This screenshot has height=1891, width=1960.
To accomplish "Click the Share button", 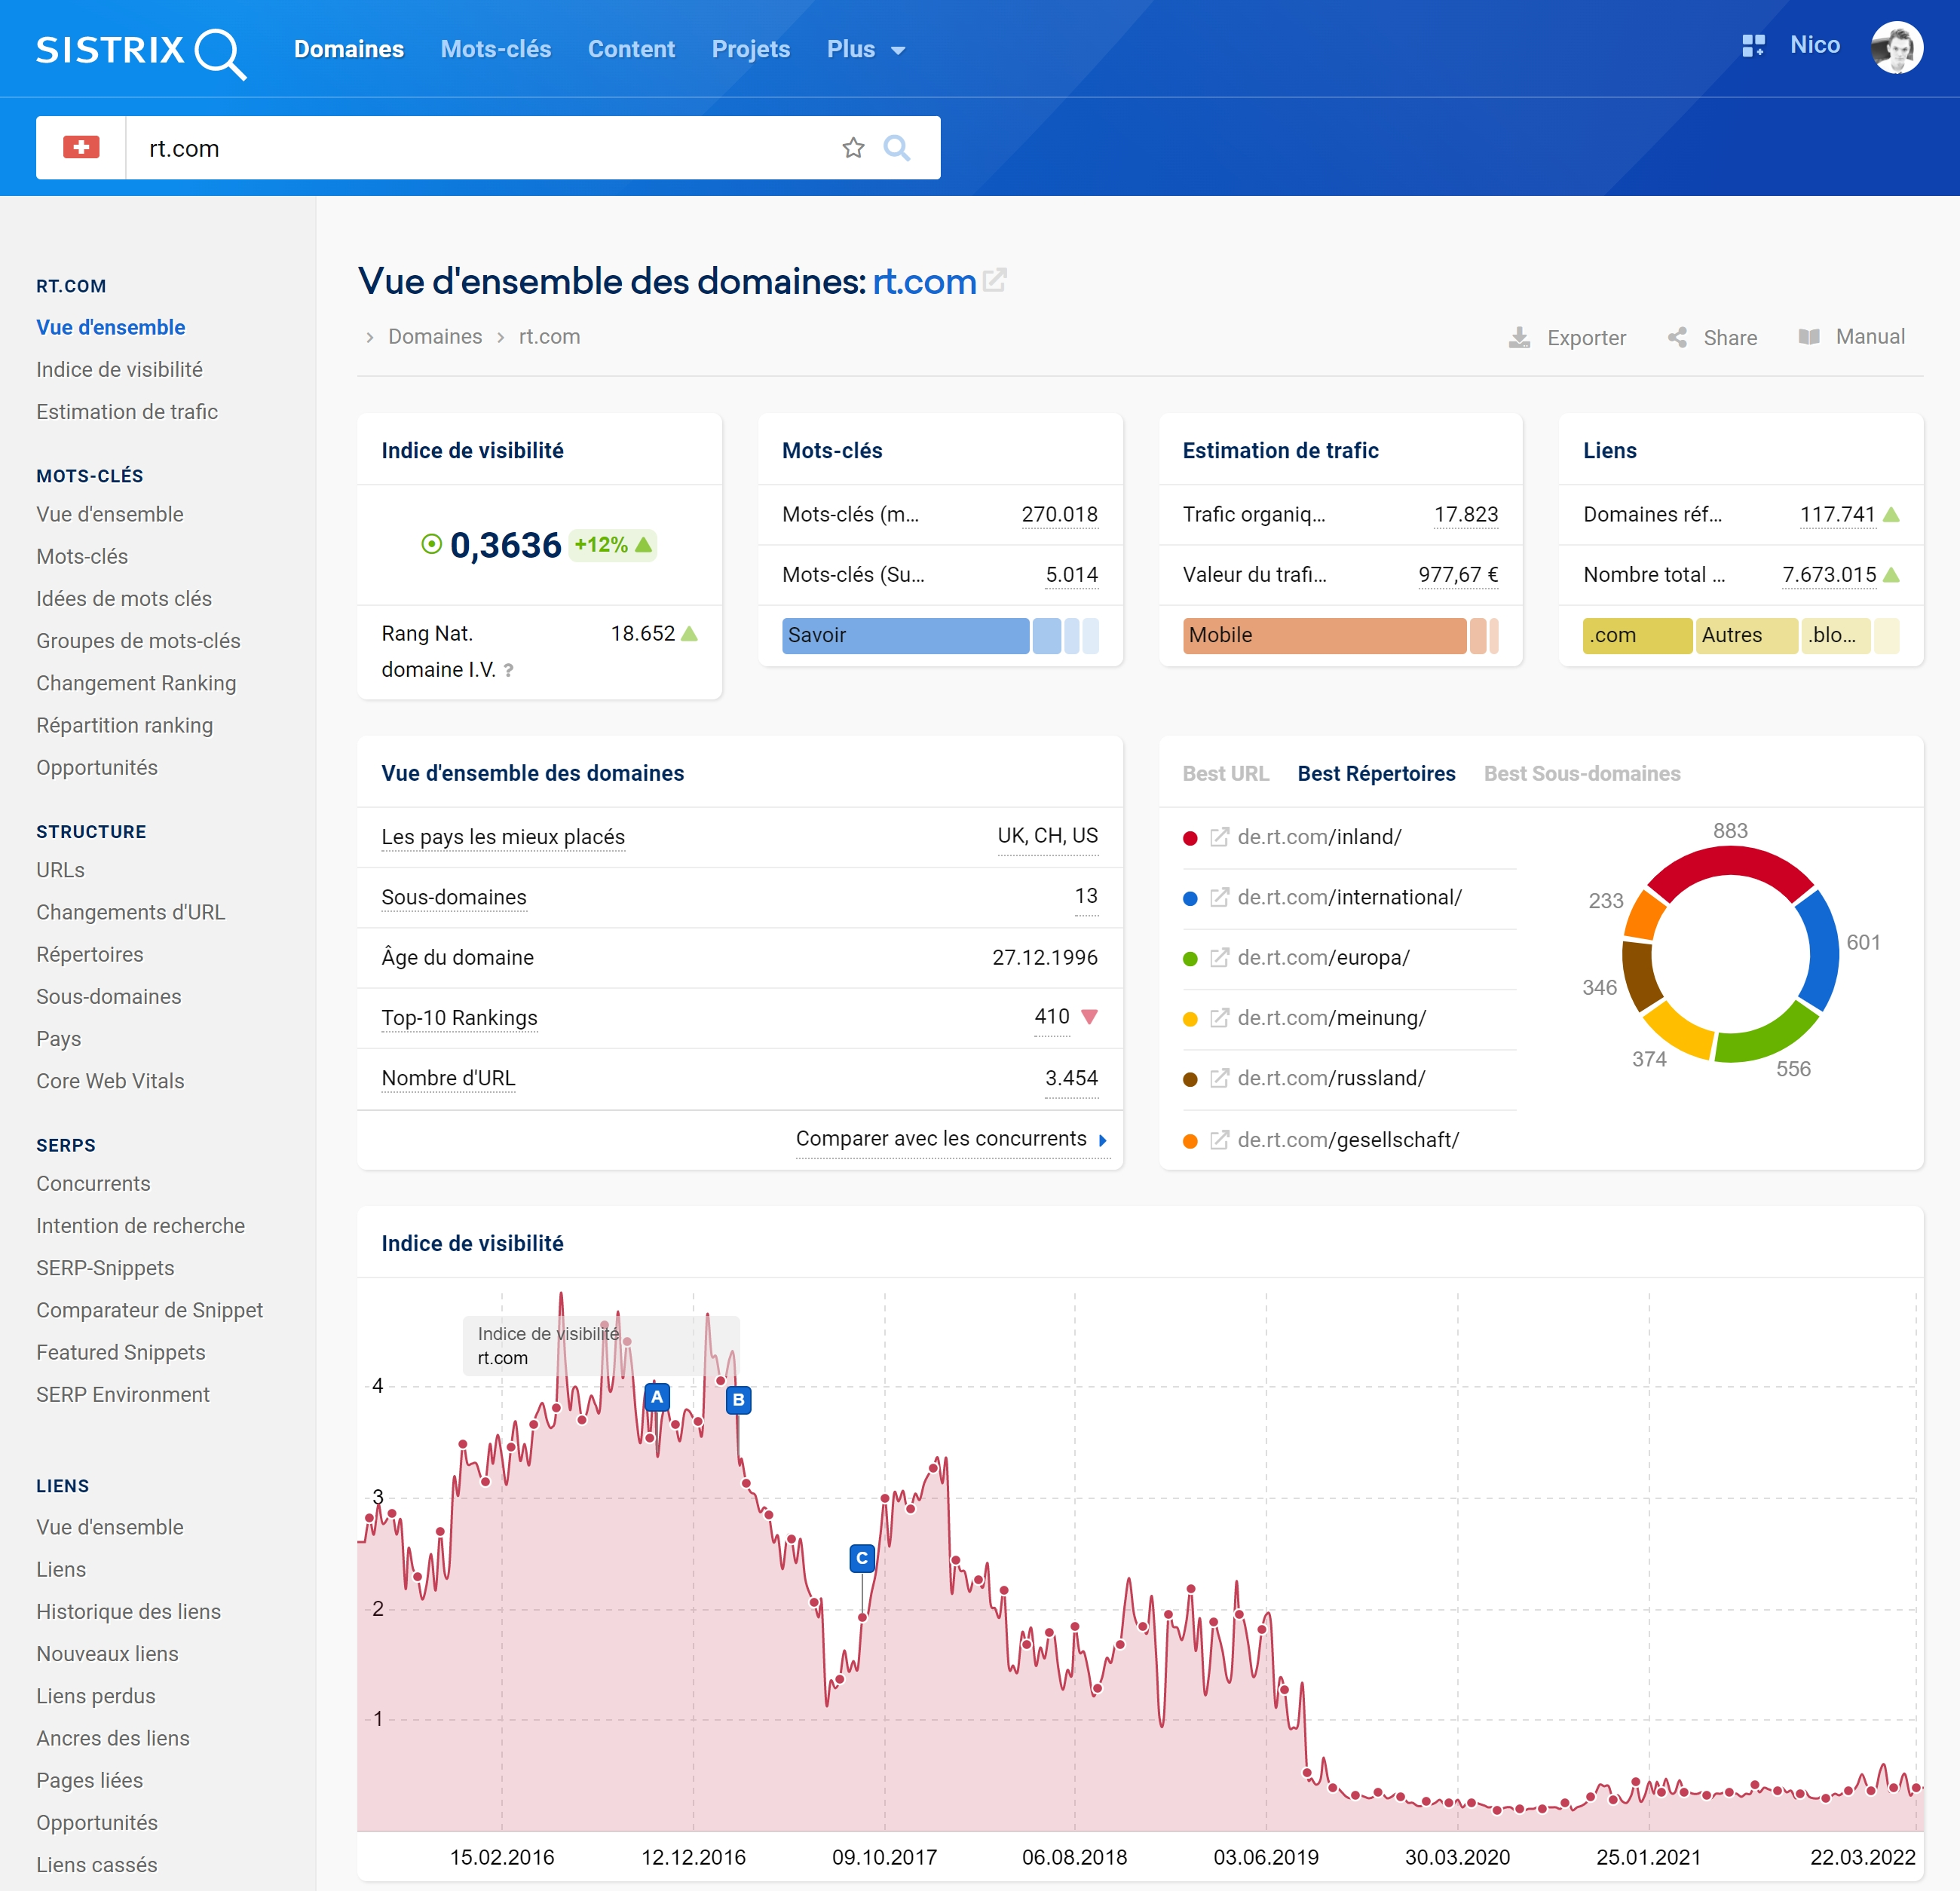I will coord(1712,337).
